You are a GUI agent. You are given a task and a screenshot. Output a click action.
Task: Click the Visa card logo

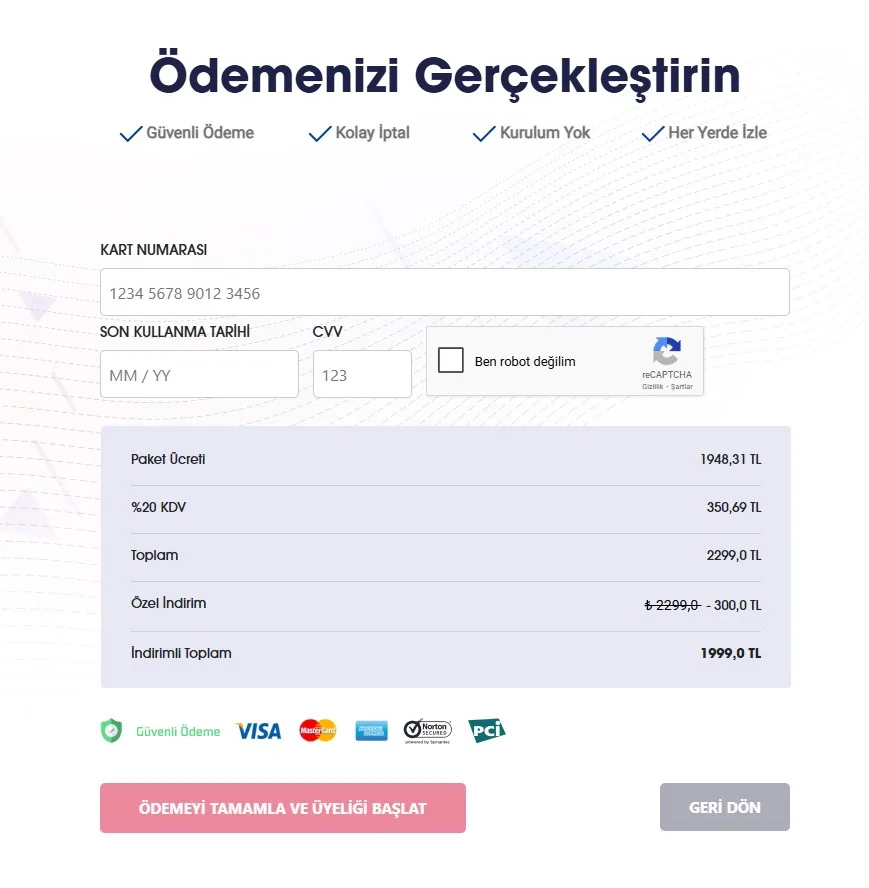[258, 731]
